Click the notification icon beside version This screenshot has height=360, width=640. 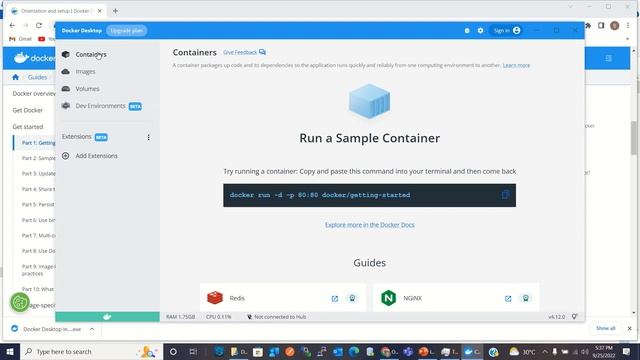coord(574,317)
